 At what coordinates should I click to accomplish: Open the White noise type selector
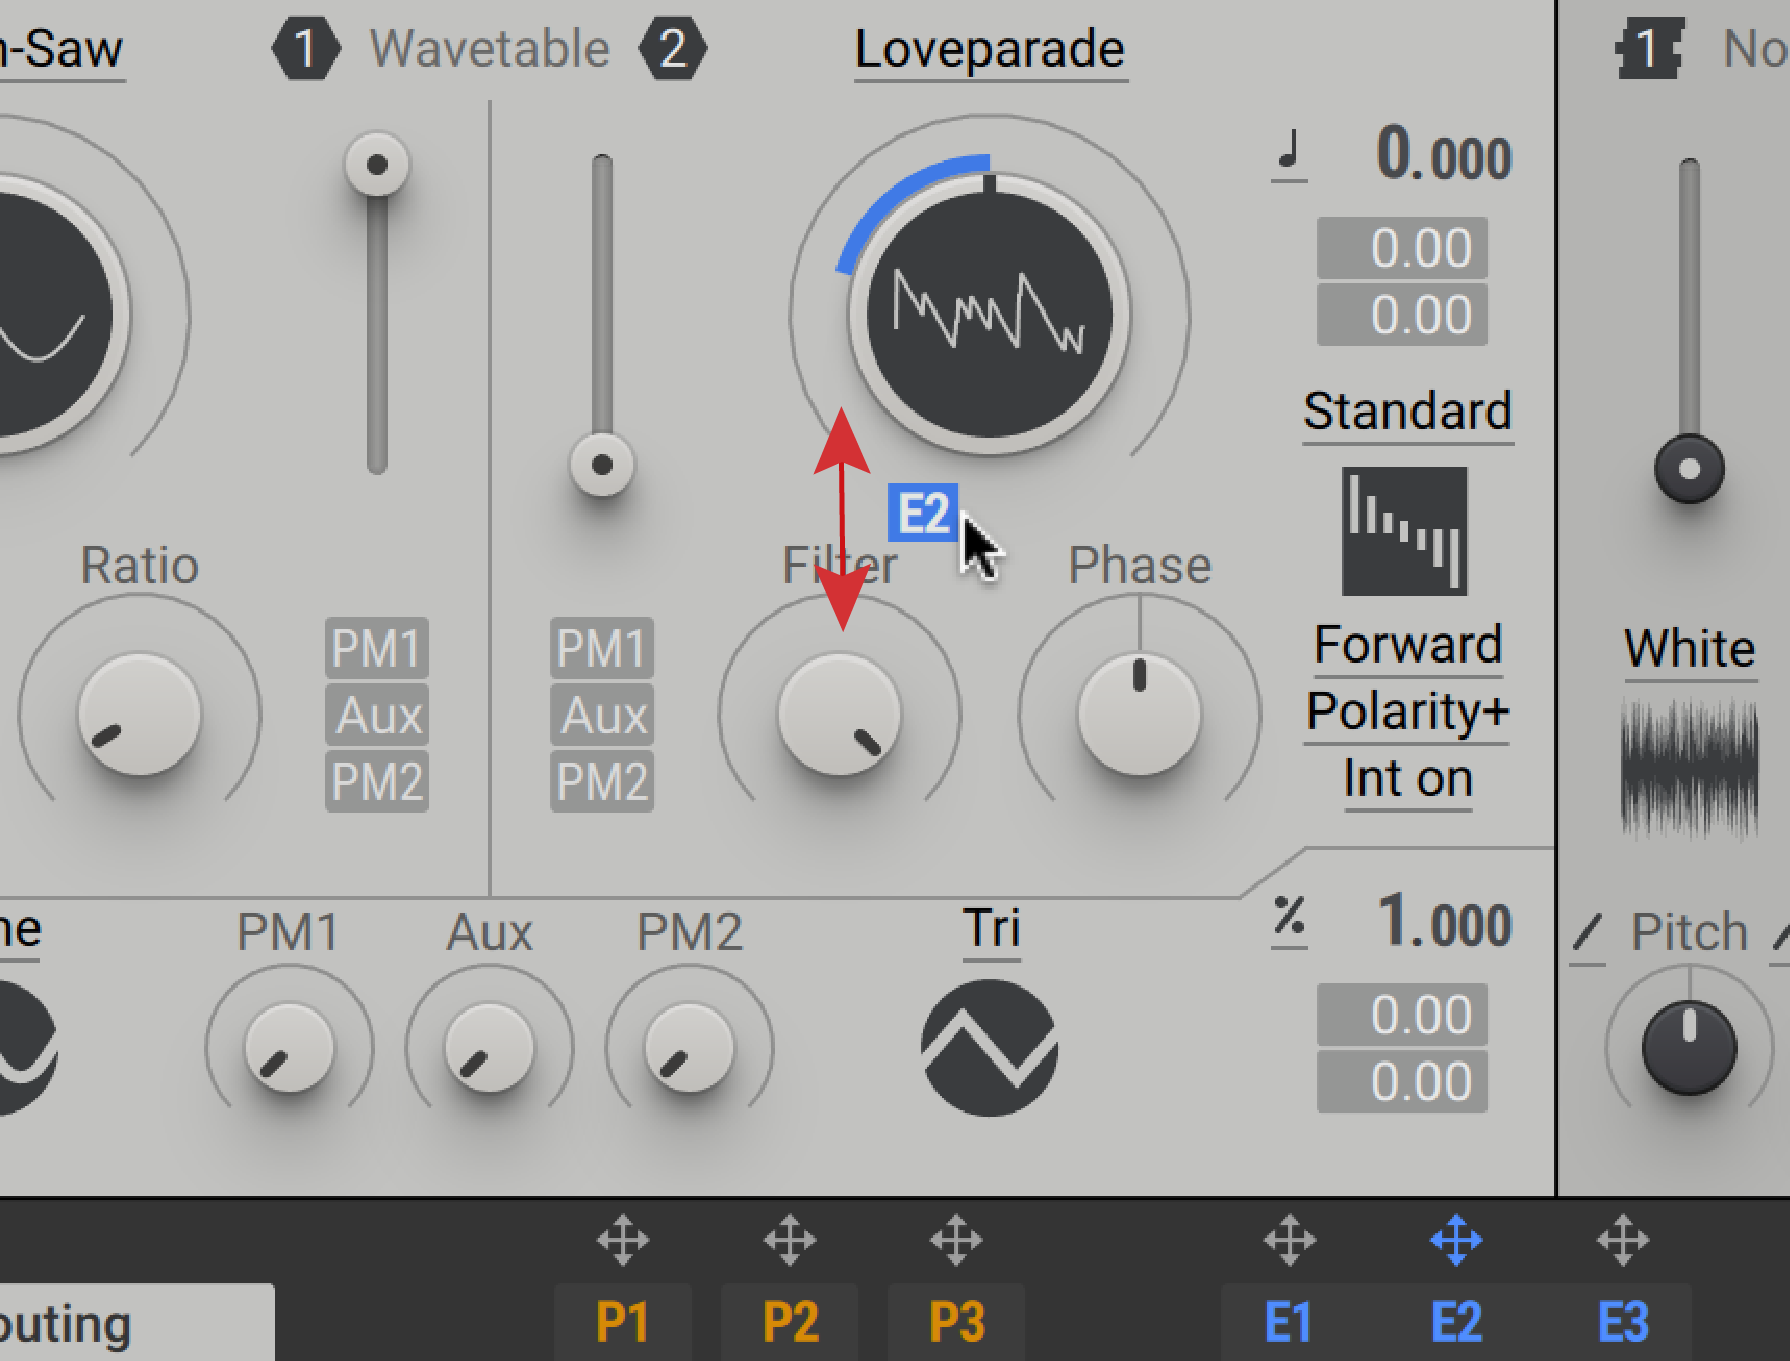tap(1689, 648)
